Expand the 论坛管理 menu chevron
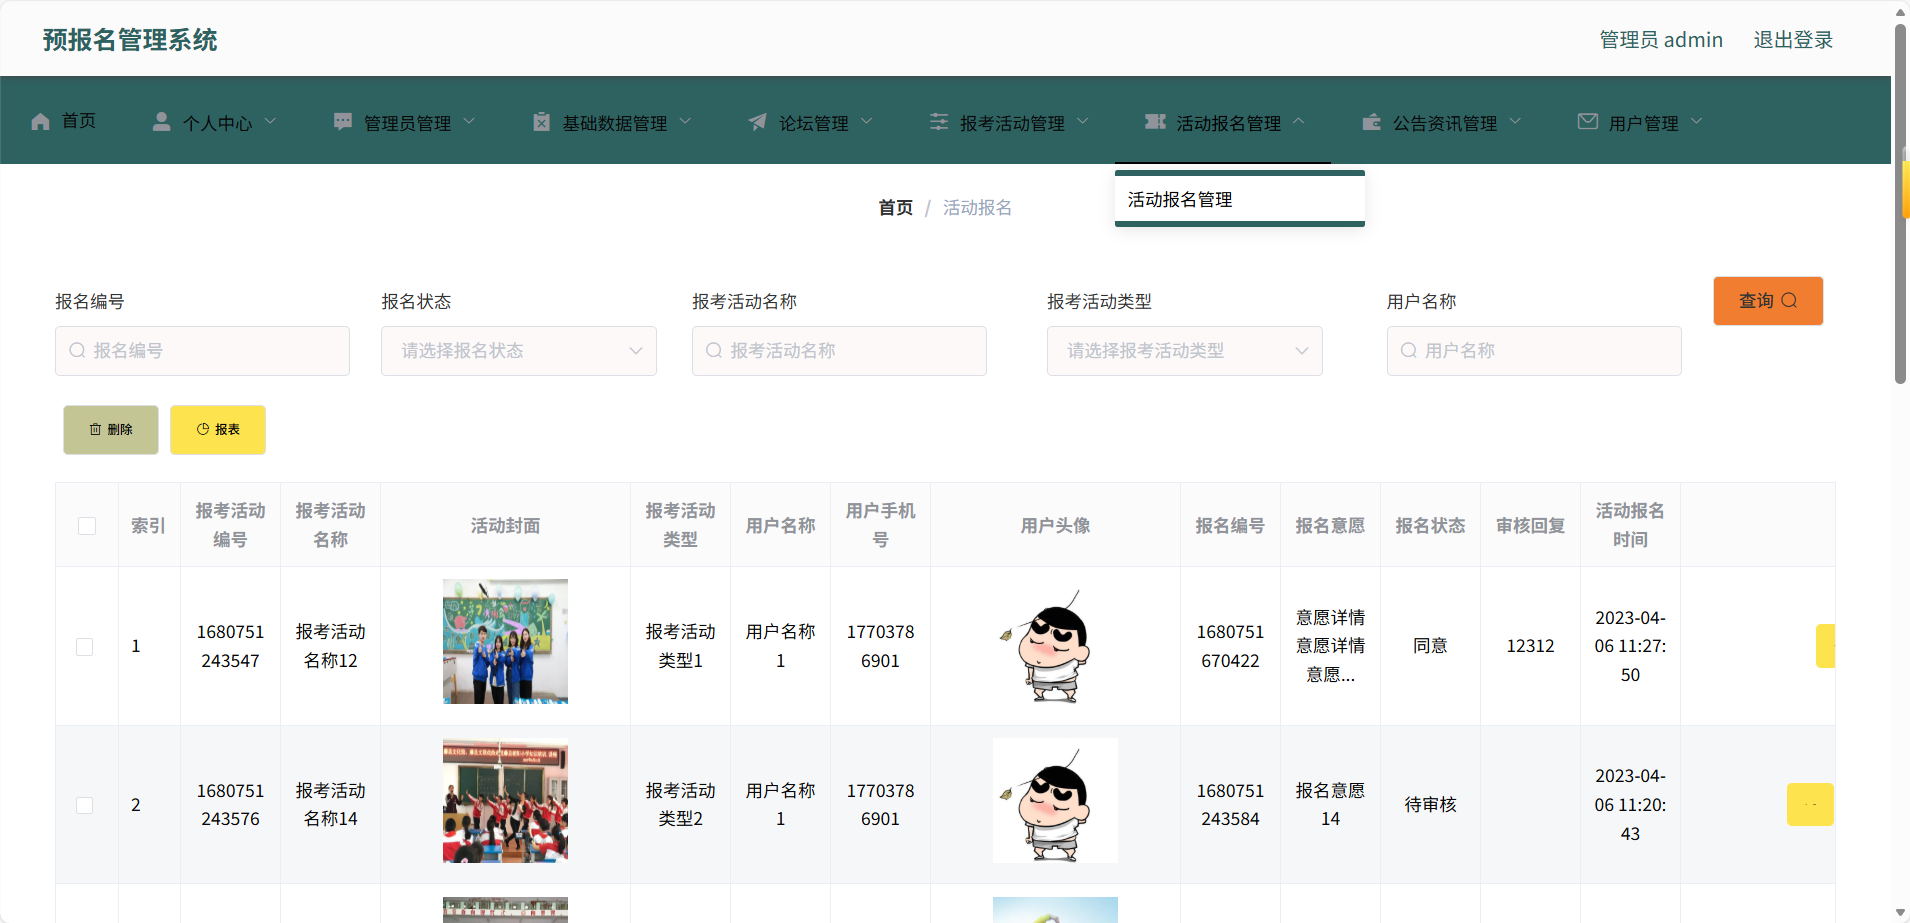The width and height of the screenshot is (1910, 923). tap(867, 121)
